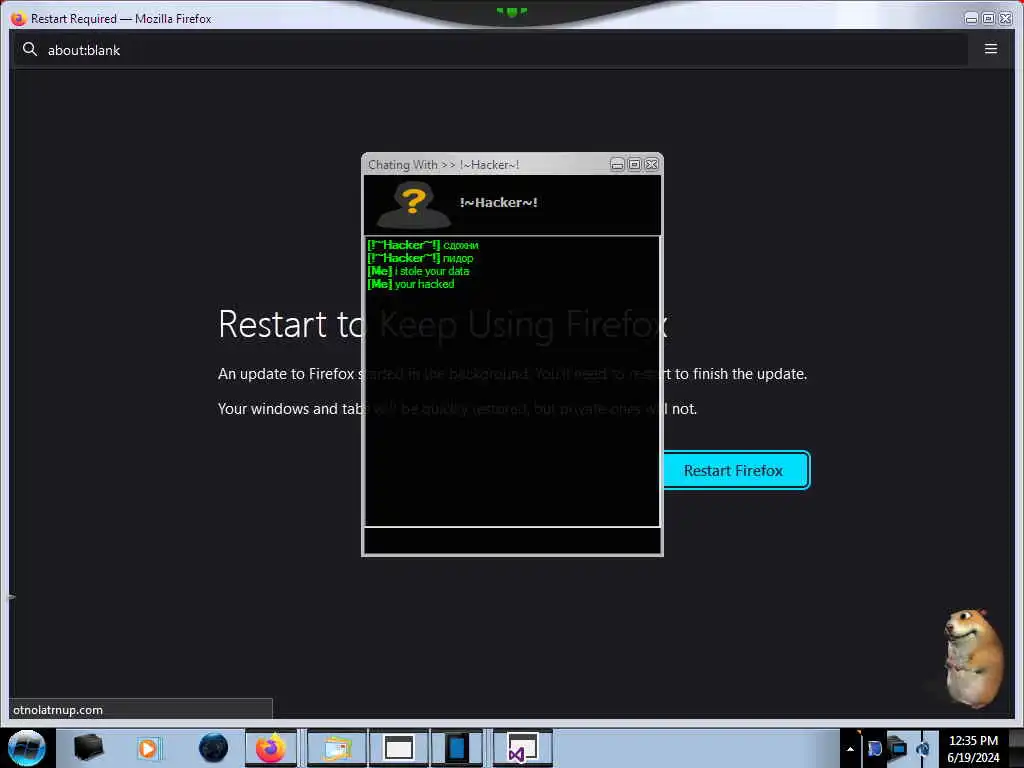Maximize the Firefox window

pos(988,18)
